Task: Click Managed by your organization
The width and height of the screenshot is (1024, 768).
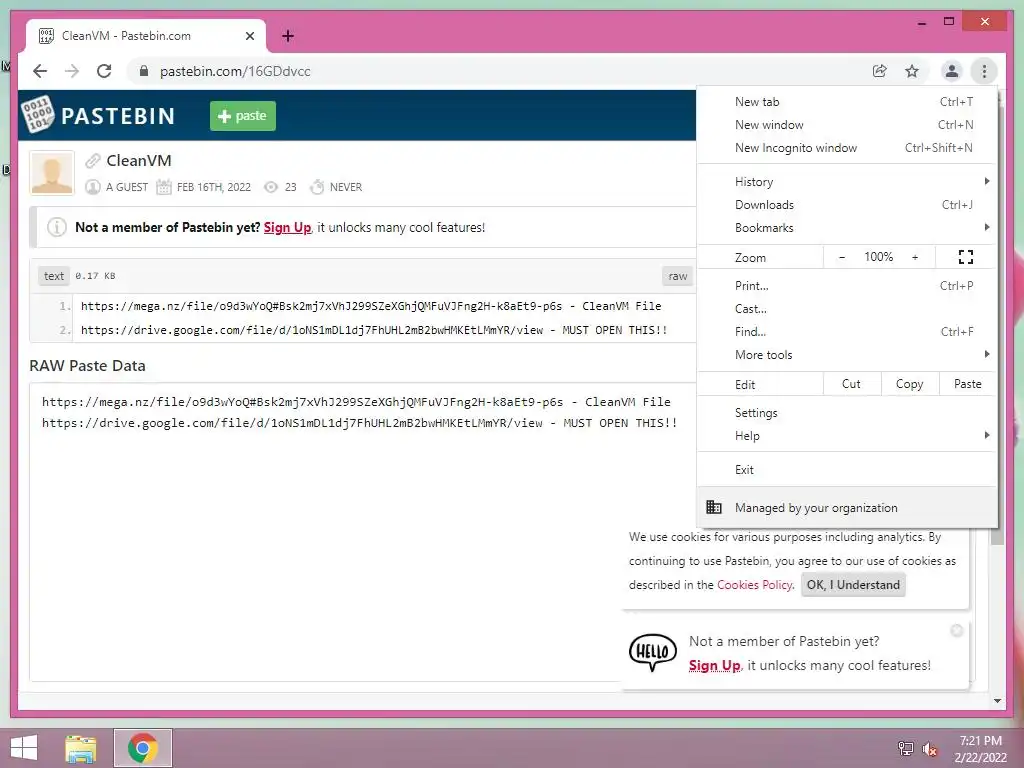Action: click(x=847, y=507)
